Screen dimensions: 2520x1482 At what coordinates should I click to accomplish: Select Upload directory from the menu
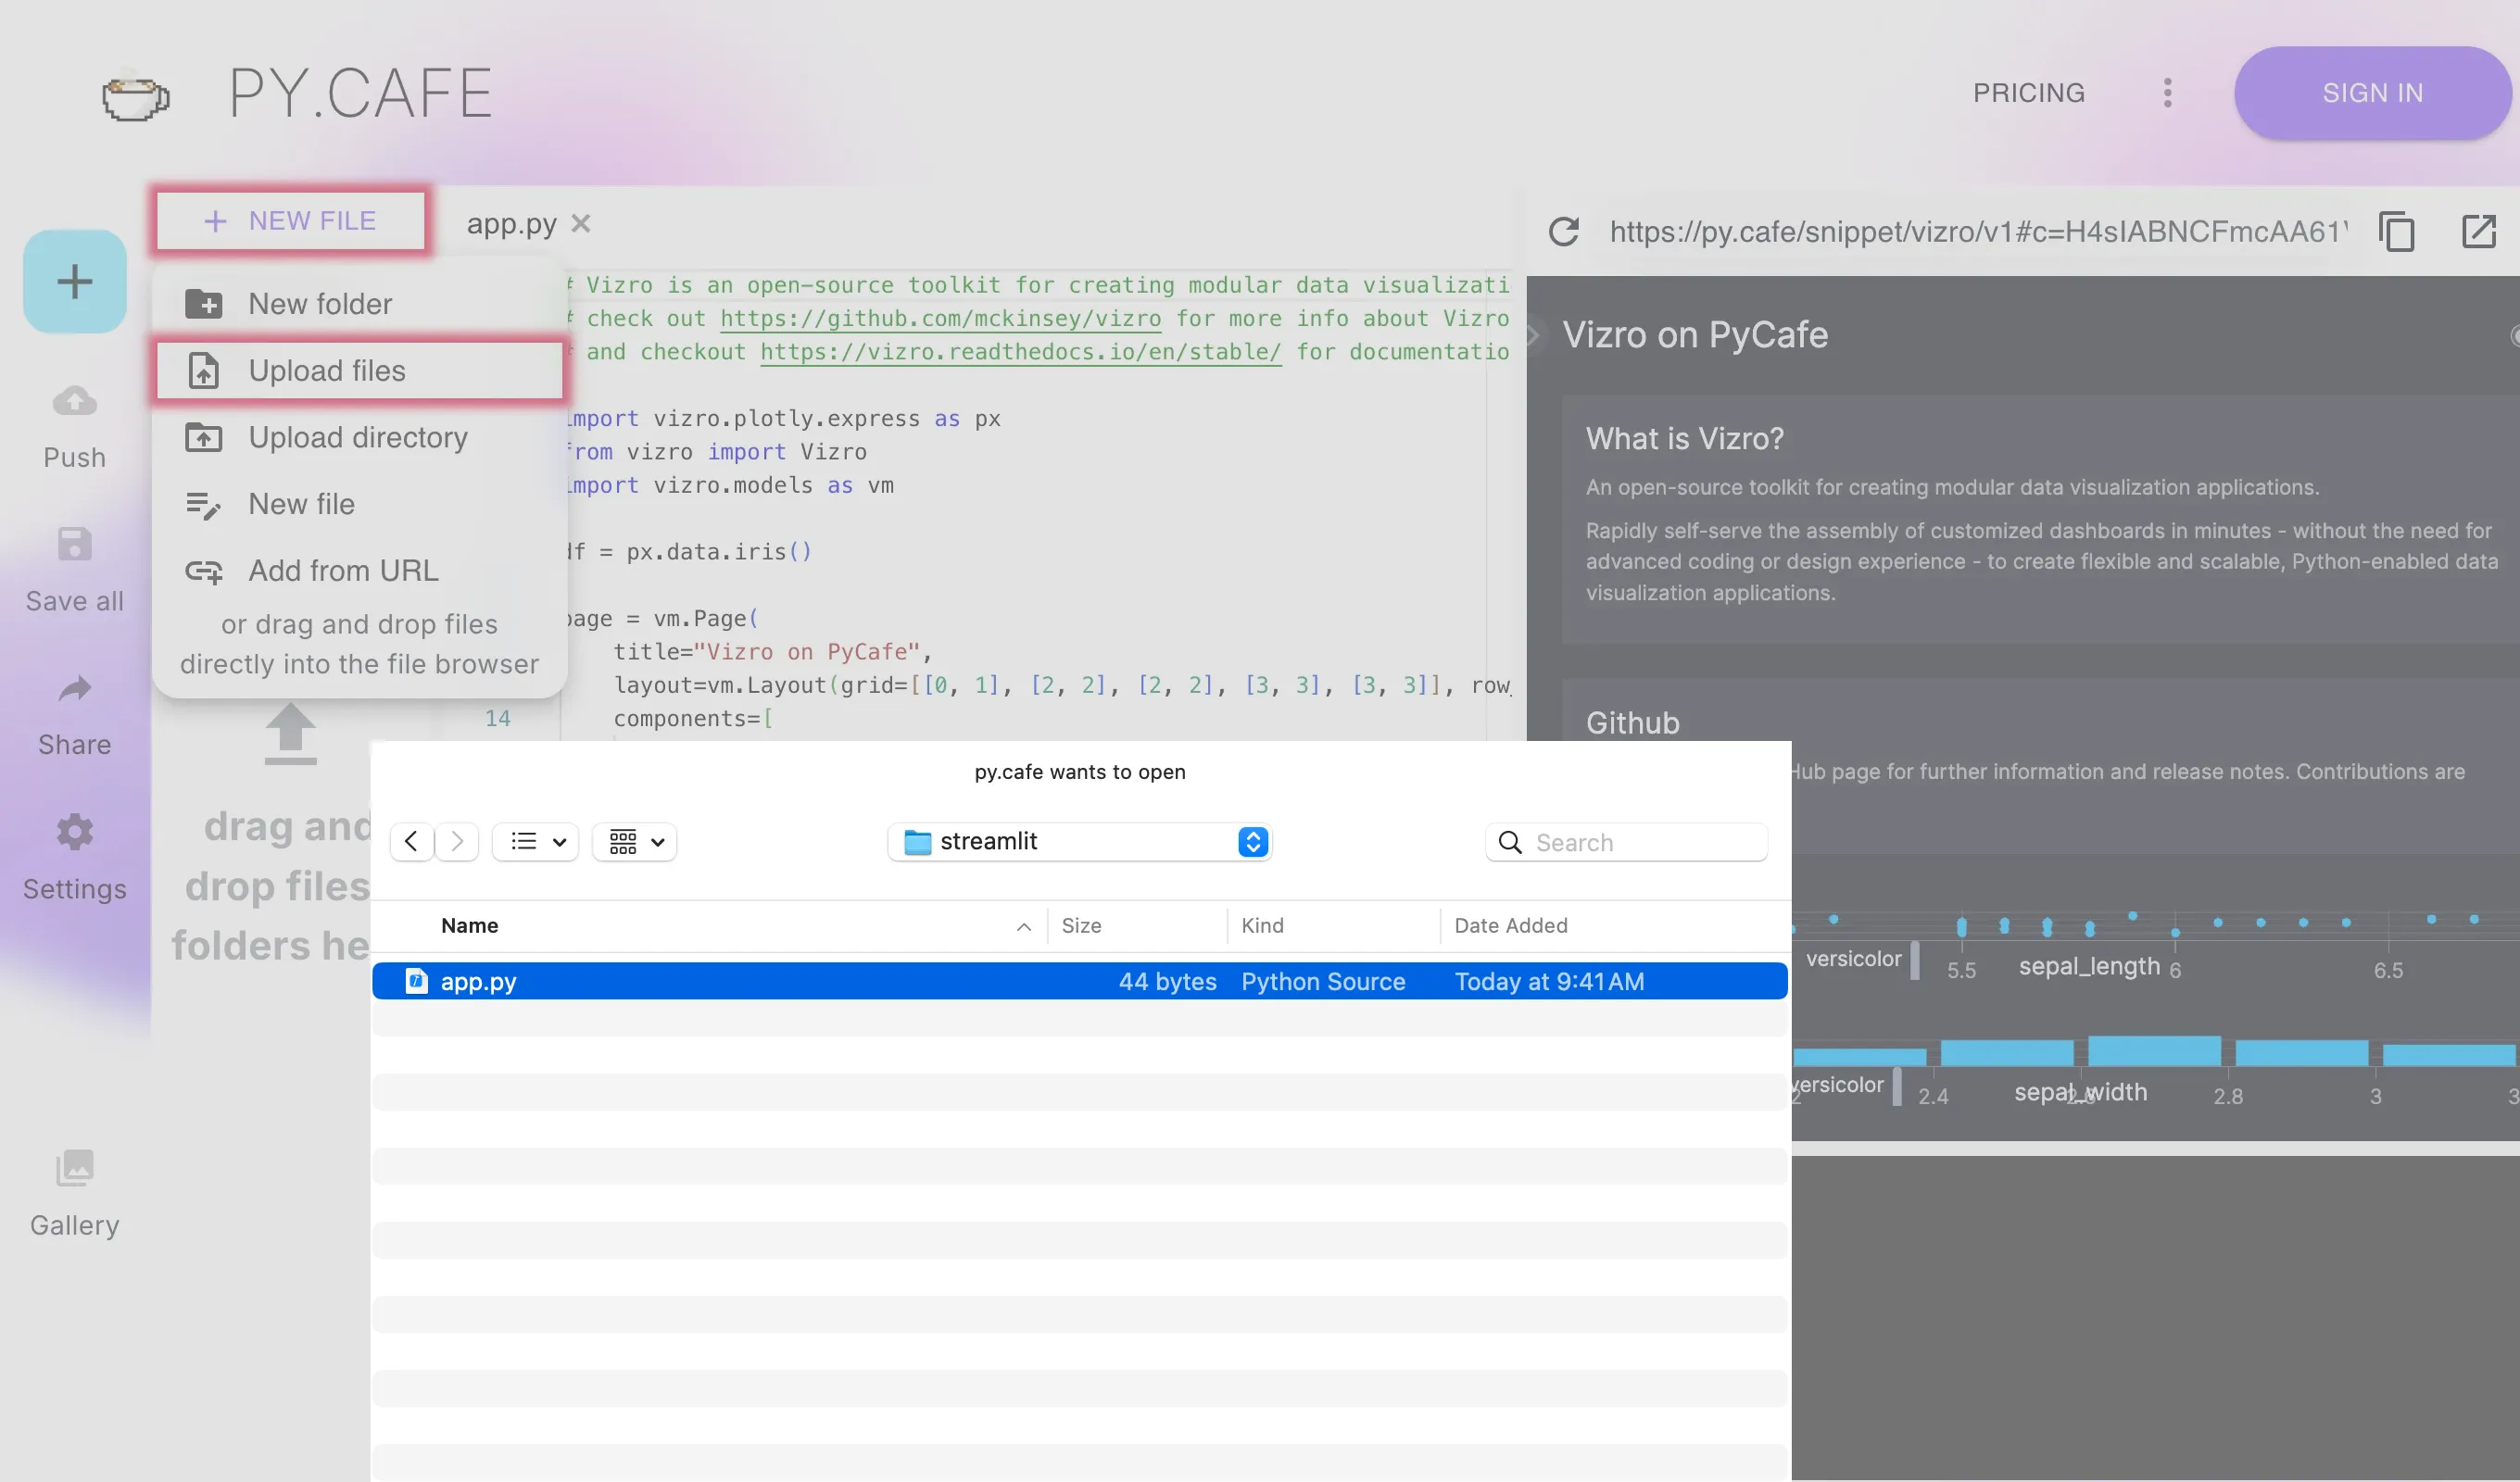coord(357,438)
